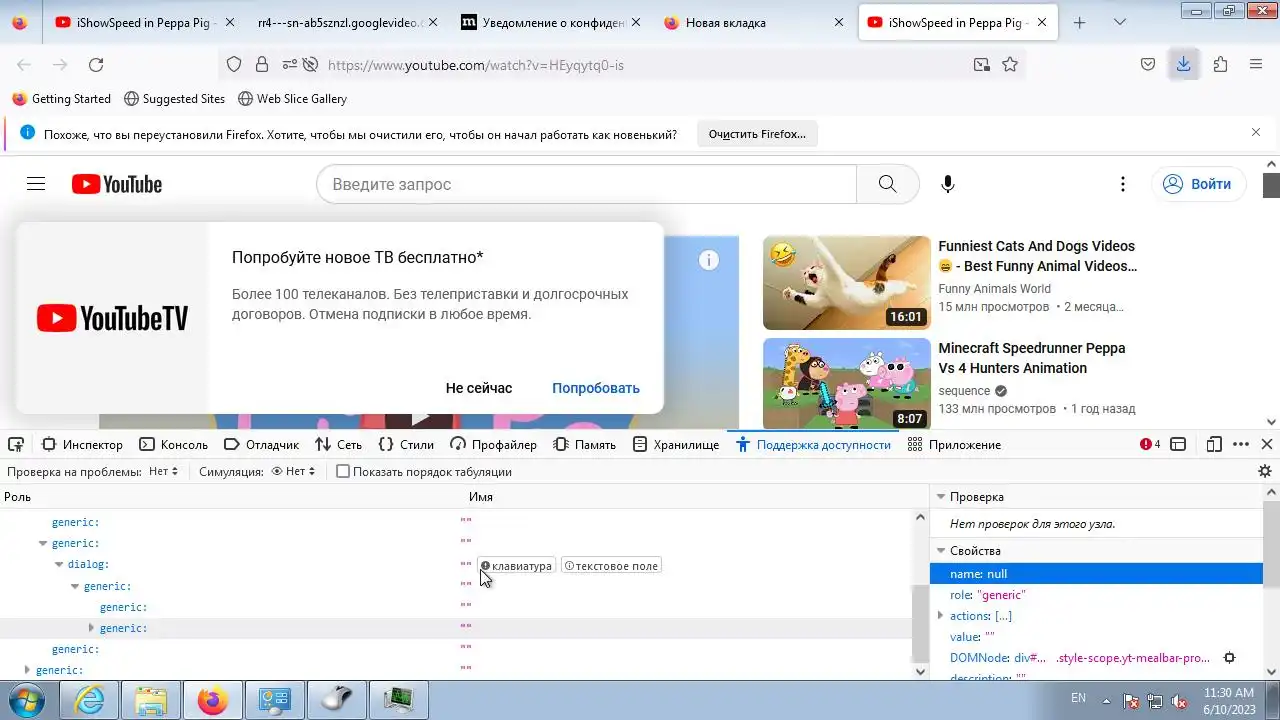This screenshot has height=720, width=1280.
Task: Enable Показать порядок табуляции checkbox
Action: pyautogui.click(x=343, y=471)
